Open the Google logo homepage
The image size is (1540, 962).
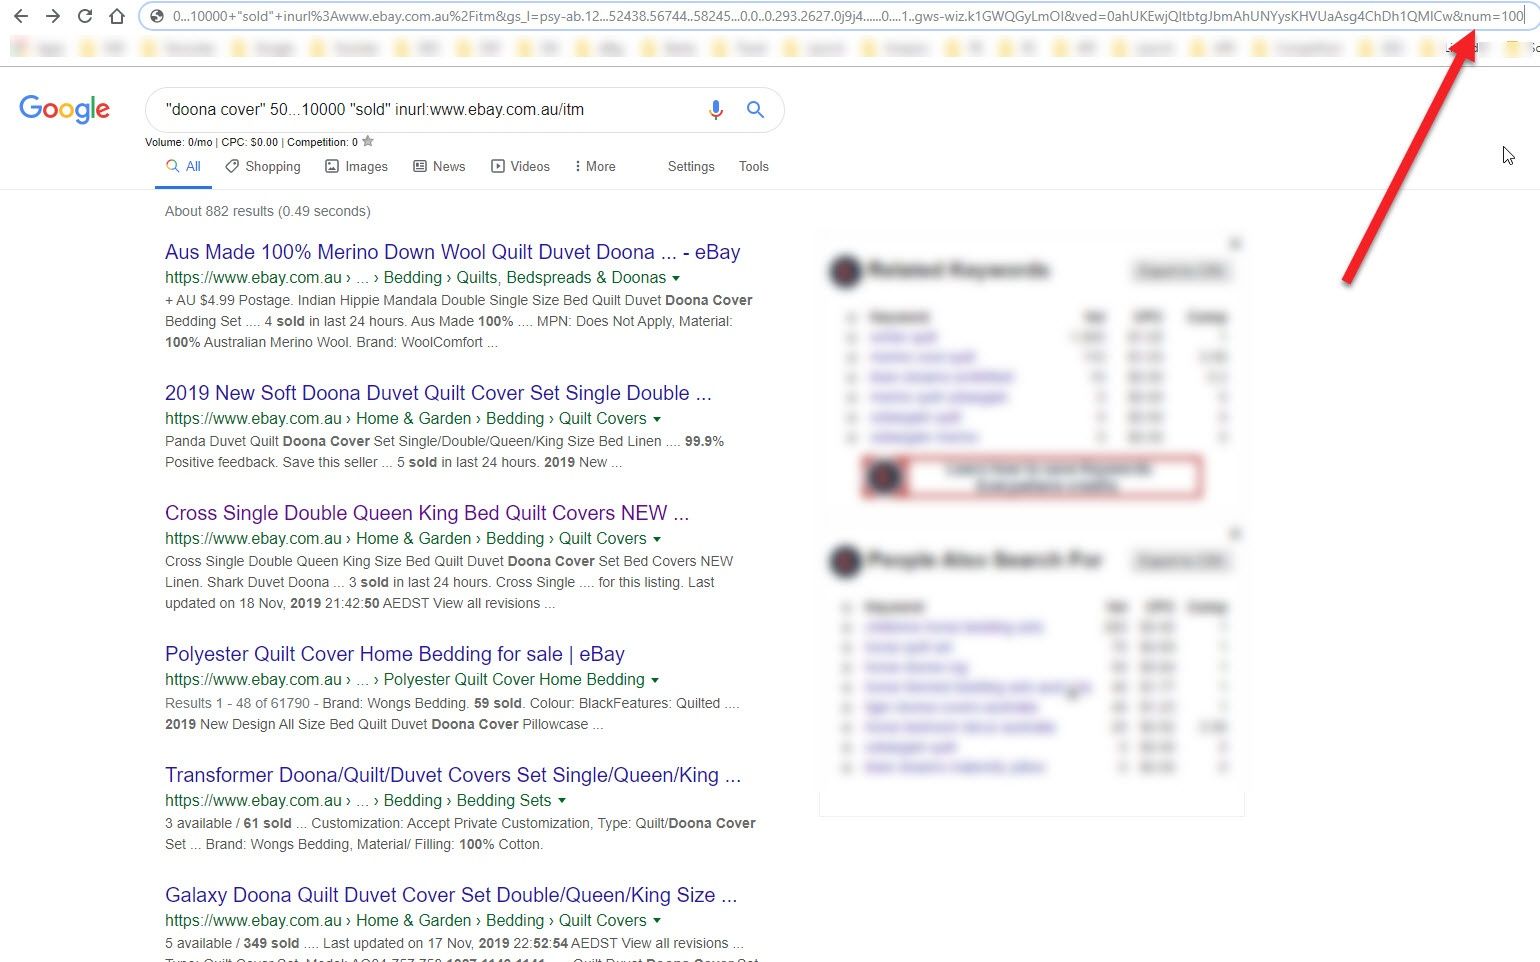click(65, 109)
